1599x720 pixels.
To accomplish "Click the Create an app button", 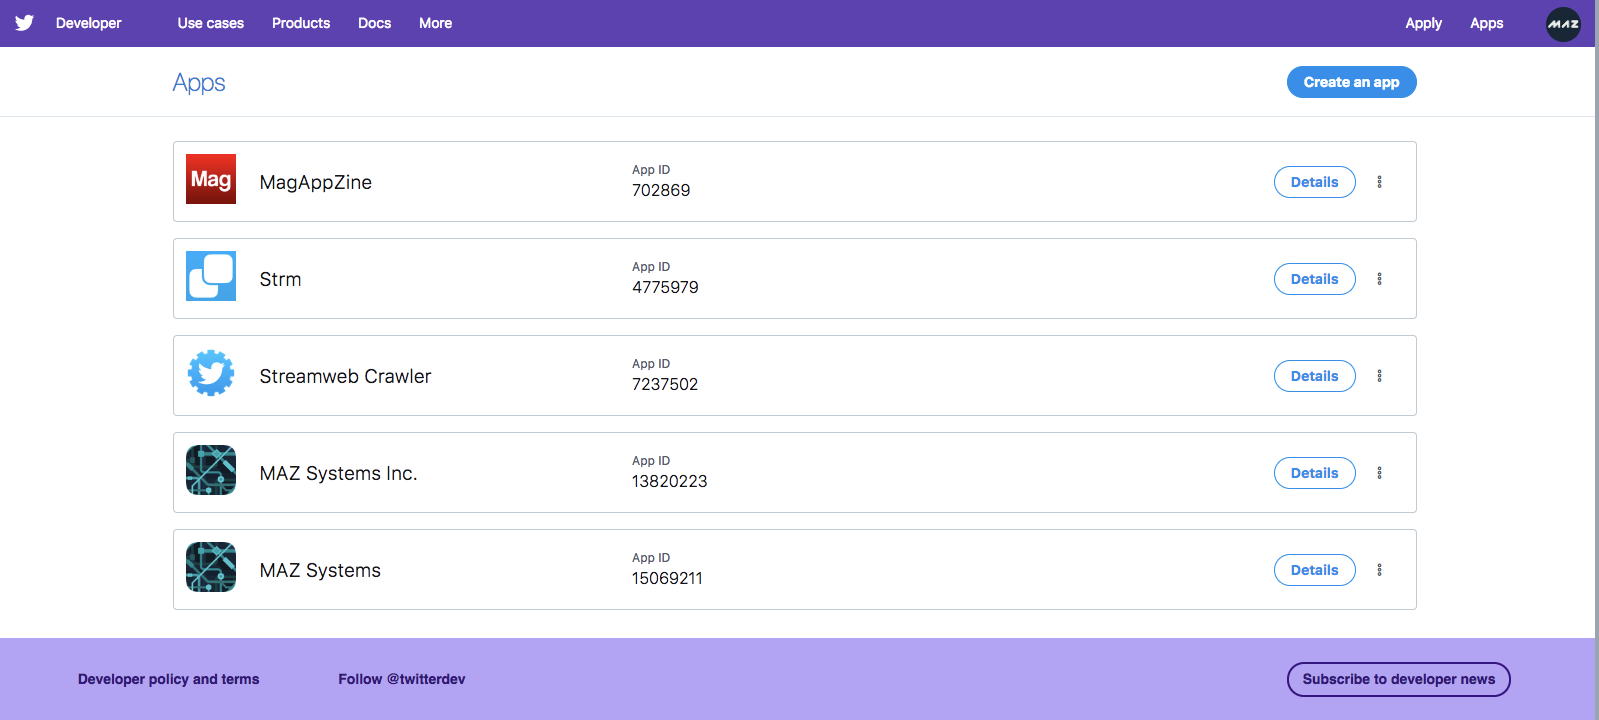I will click(x=1351, y=82).
